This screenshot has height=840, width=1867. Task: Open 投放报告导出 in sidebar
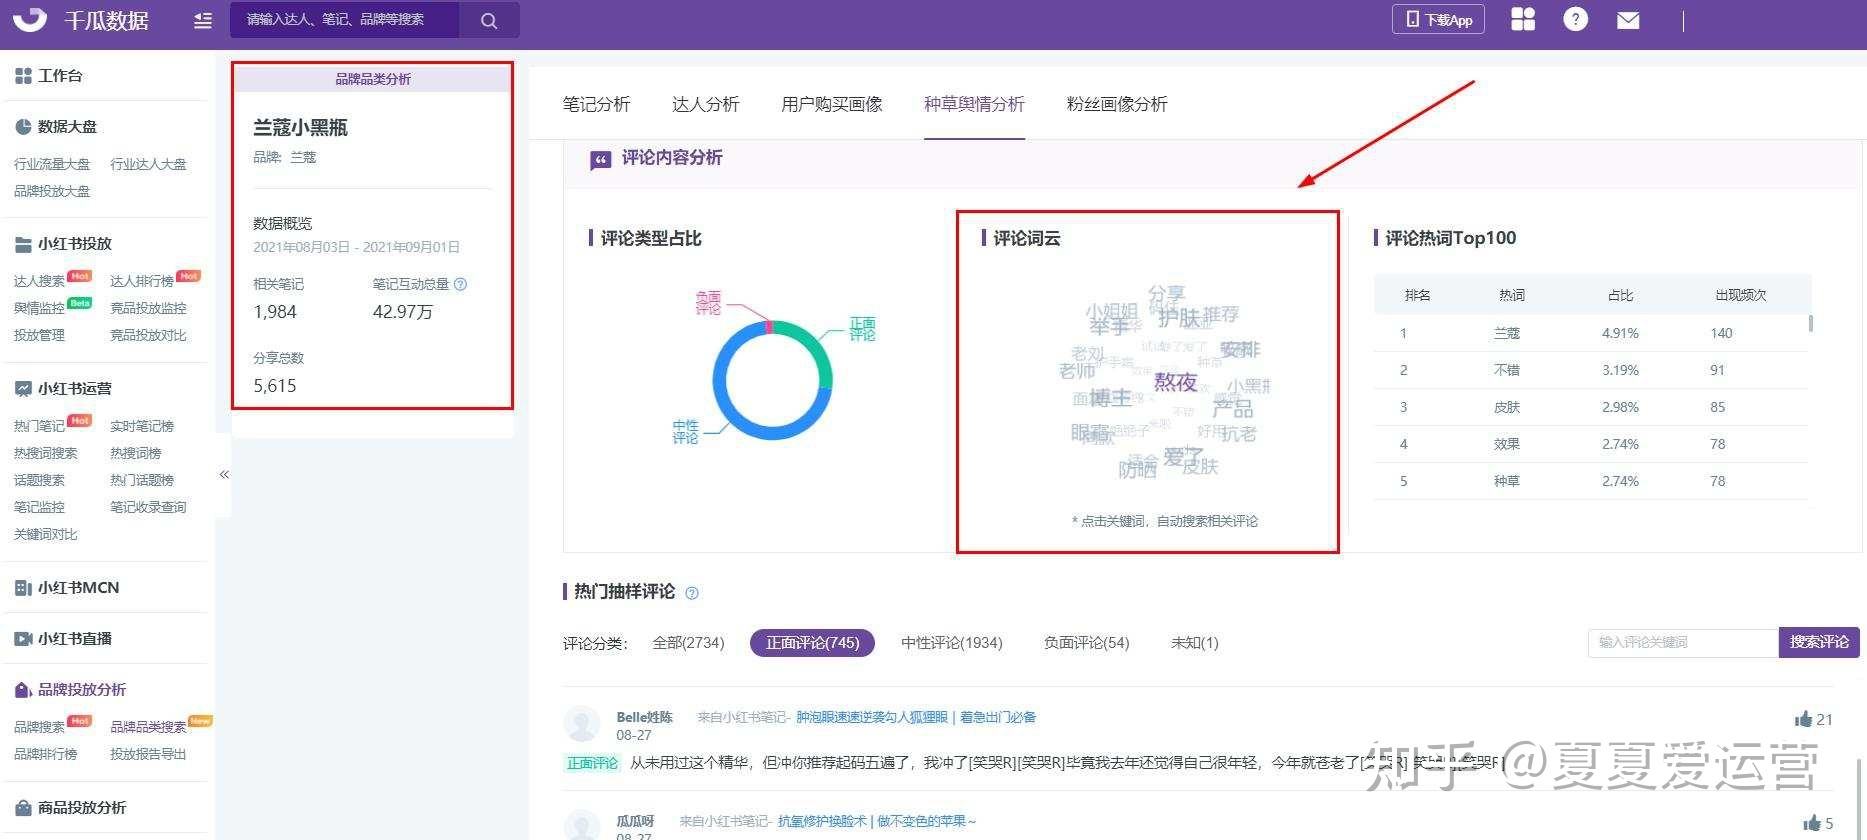[x=148, y=754]
